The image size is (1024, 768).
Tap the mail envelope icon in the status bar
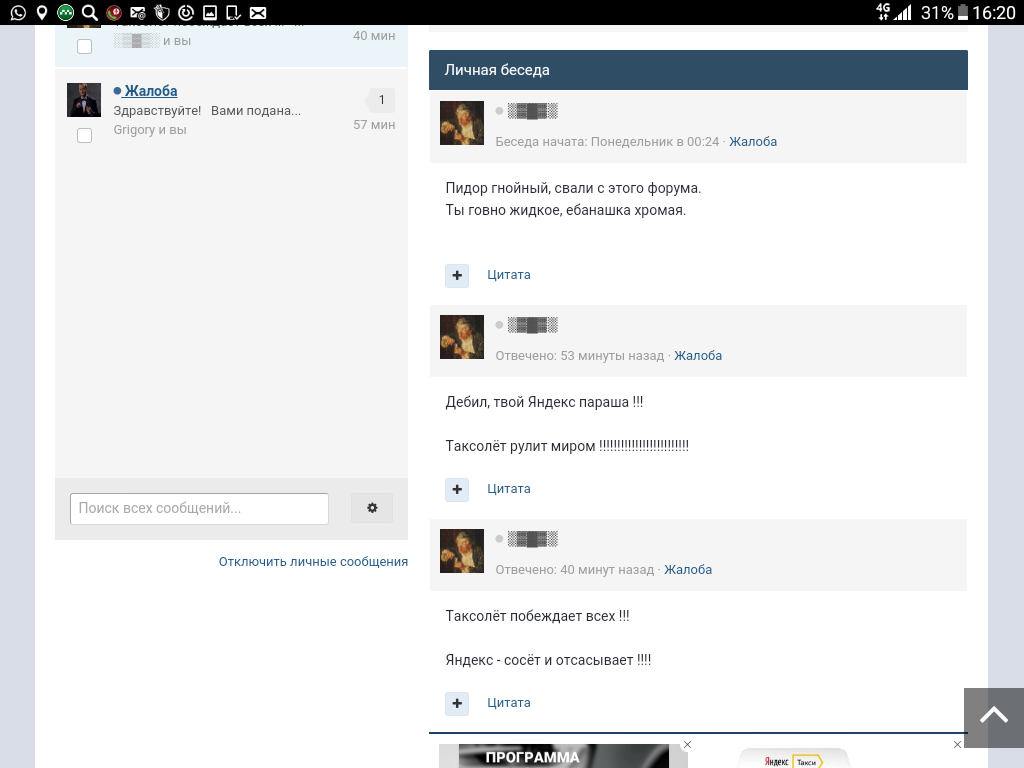click(258, 12)
